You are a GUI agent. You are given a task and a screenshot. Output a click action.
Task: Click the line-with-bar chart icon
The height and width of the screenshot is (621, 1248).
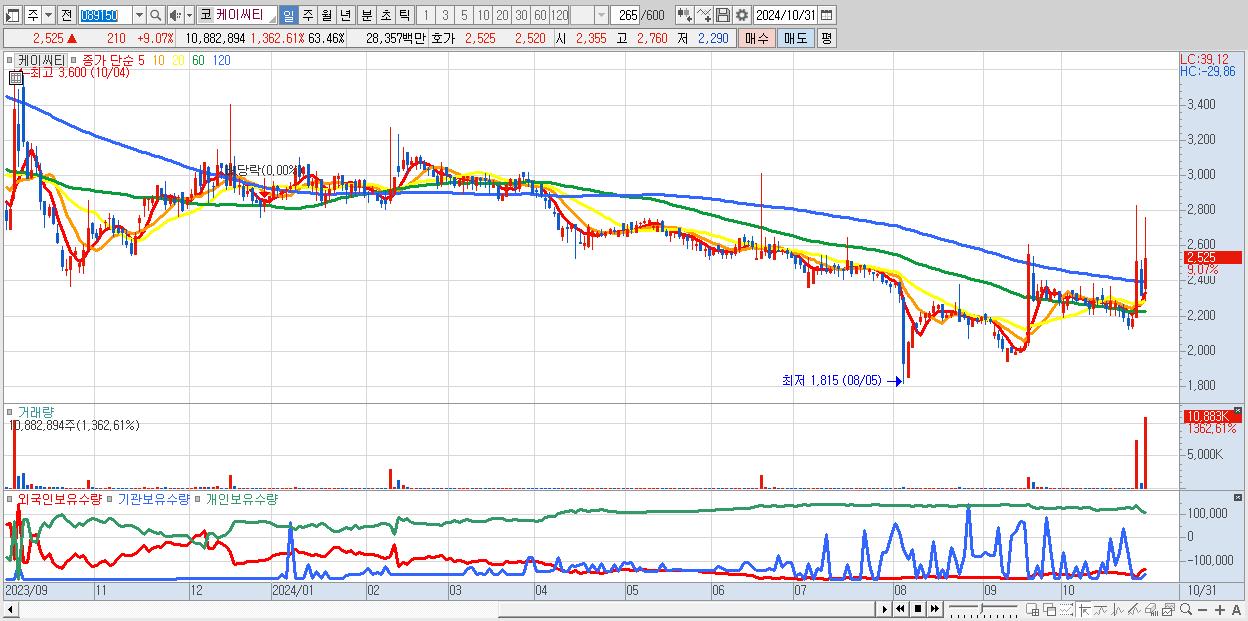(x=1101, y=610)
